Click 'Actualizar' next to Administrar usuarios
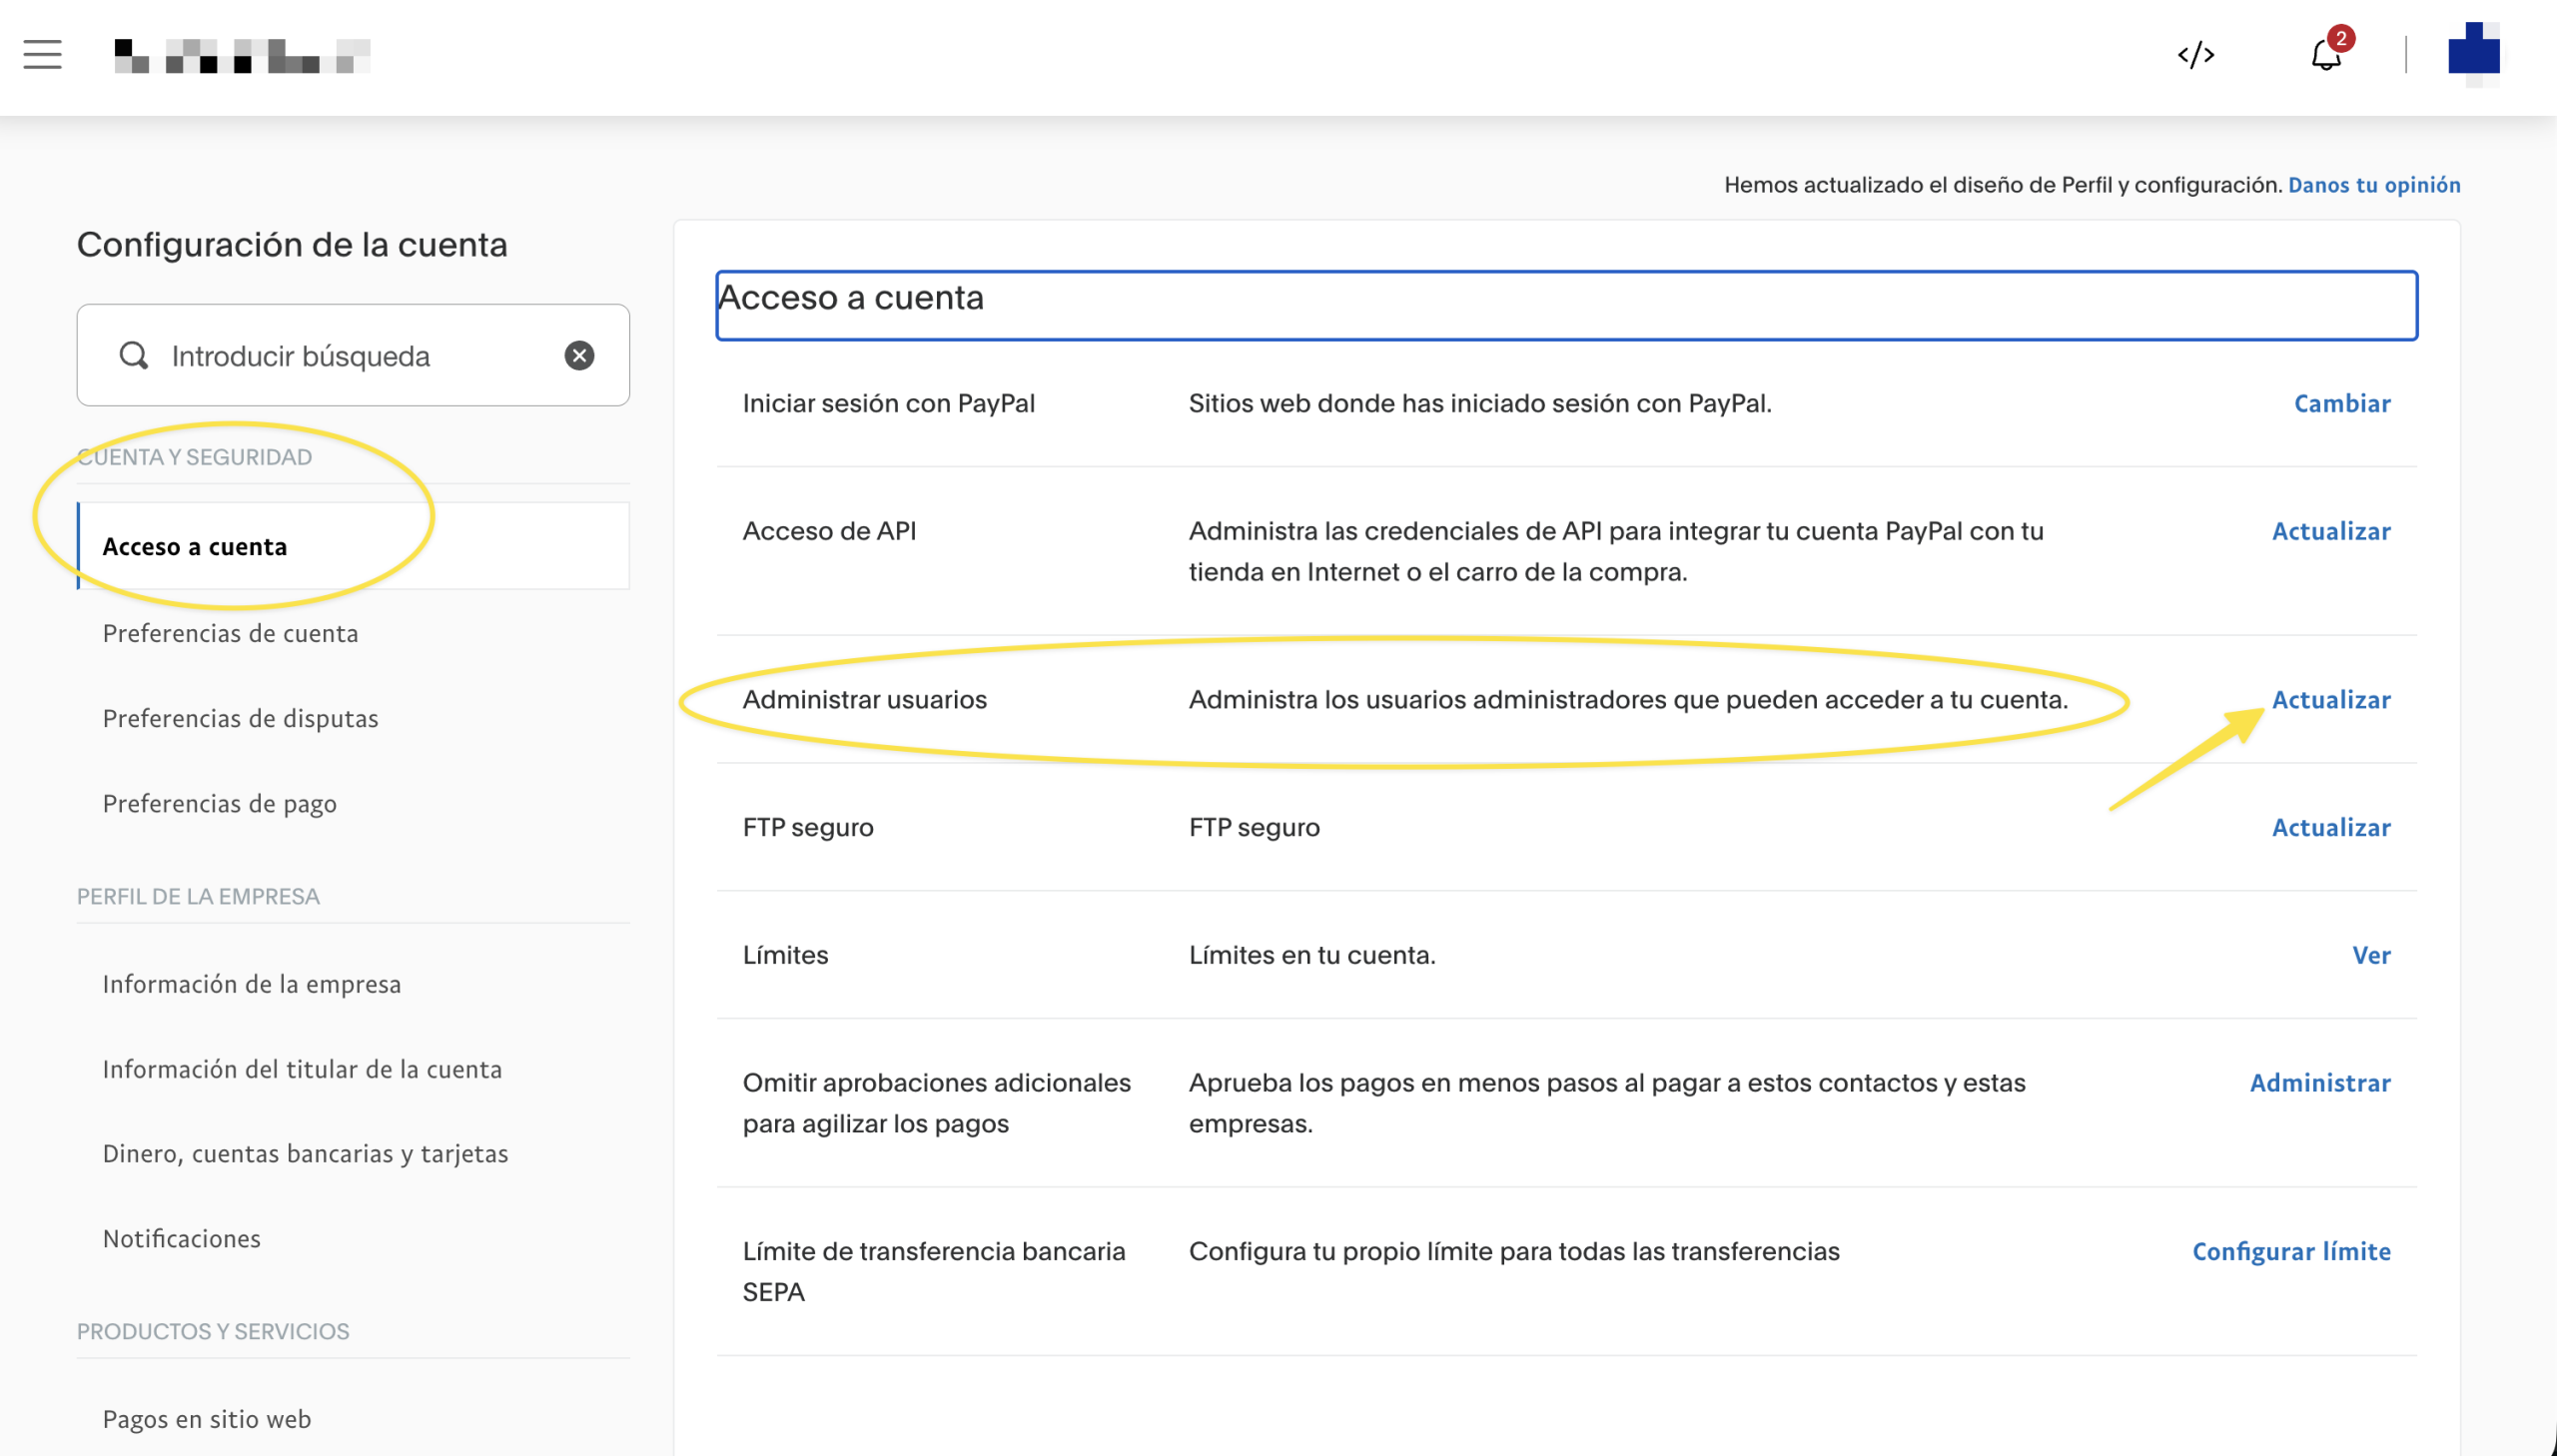2557x1456 pixels. click(x=2331, y=699)
